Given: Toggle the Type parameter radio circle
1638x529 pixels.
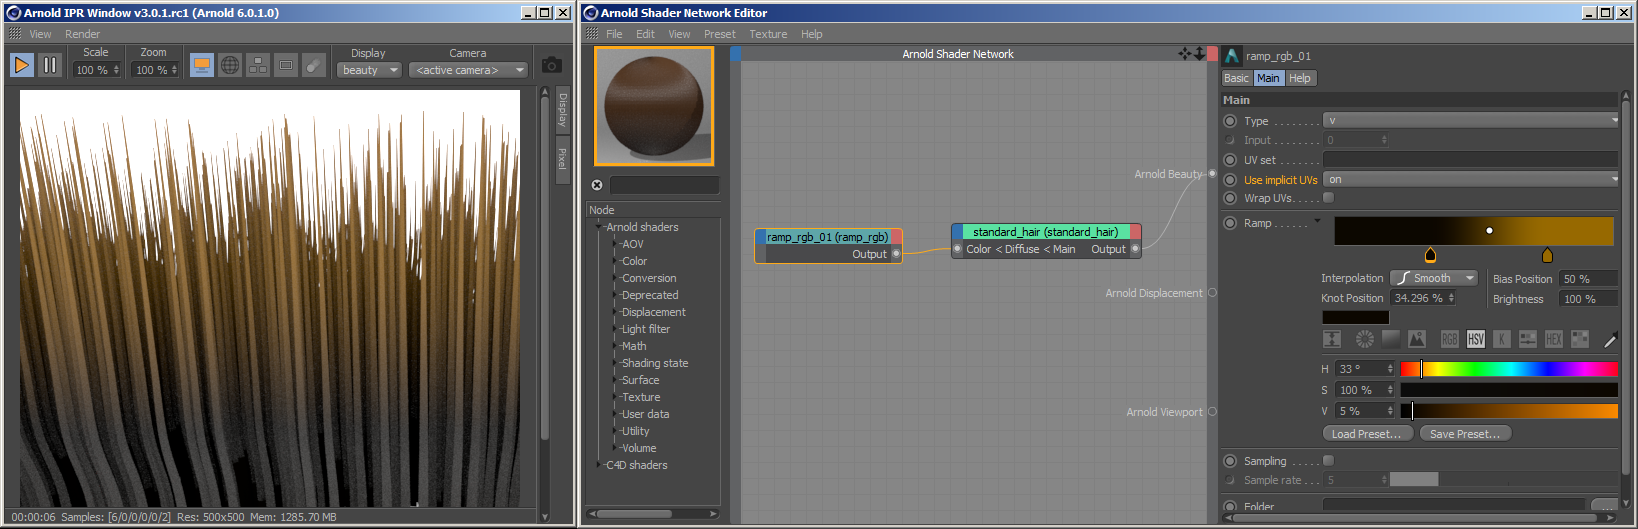Looking at the screenshot, I should point(1230,121).
